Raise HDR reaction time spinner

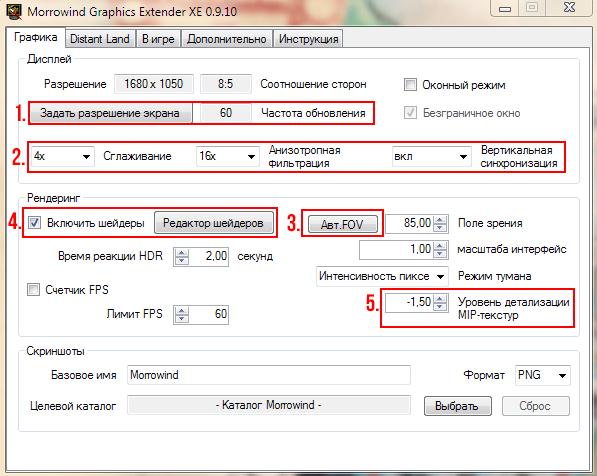[181, 252]
